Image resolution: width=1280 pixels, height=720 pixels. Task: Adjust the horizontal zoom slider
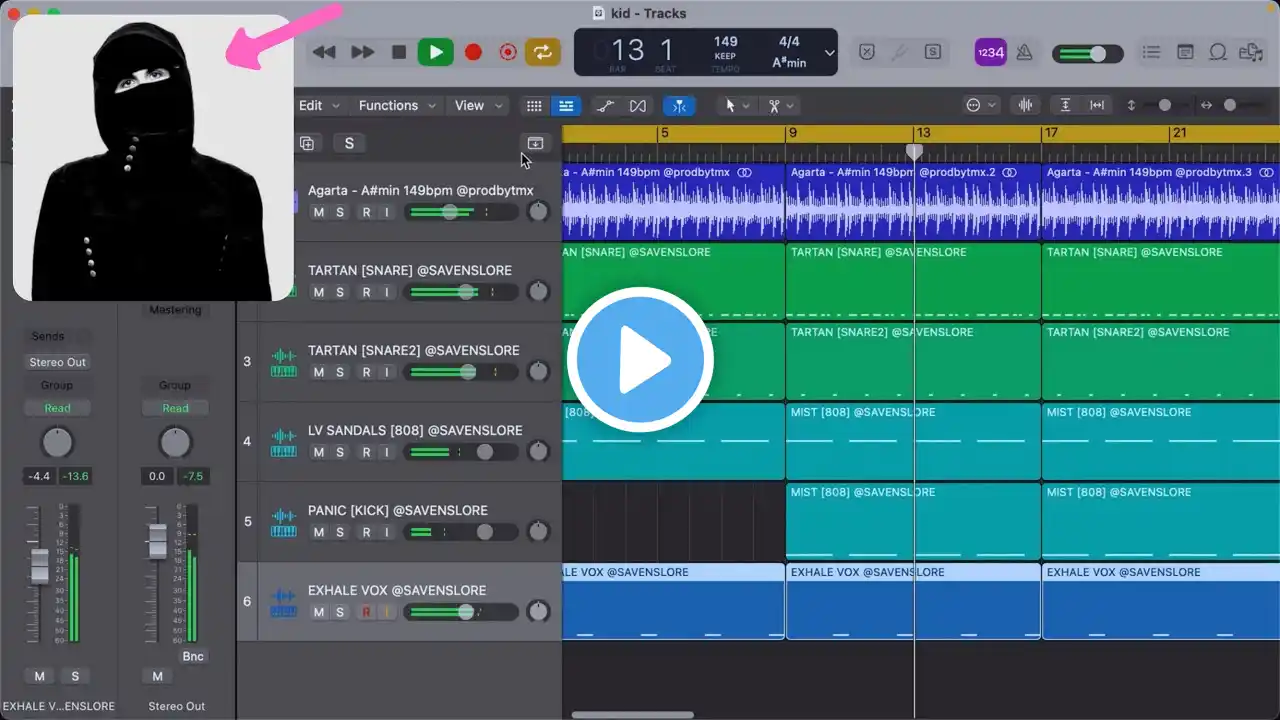pos(1232,105)
